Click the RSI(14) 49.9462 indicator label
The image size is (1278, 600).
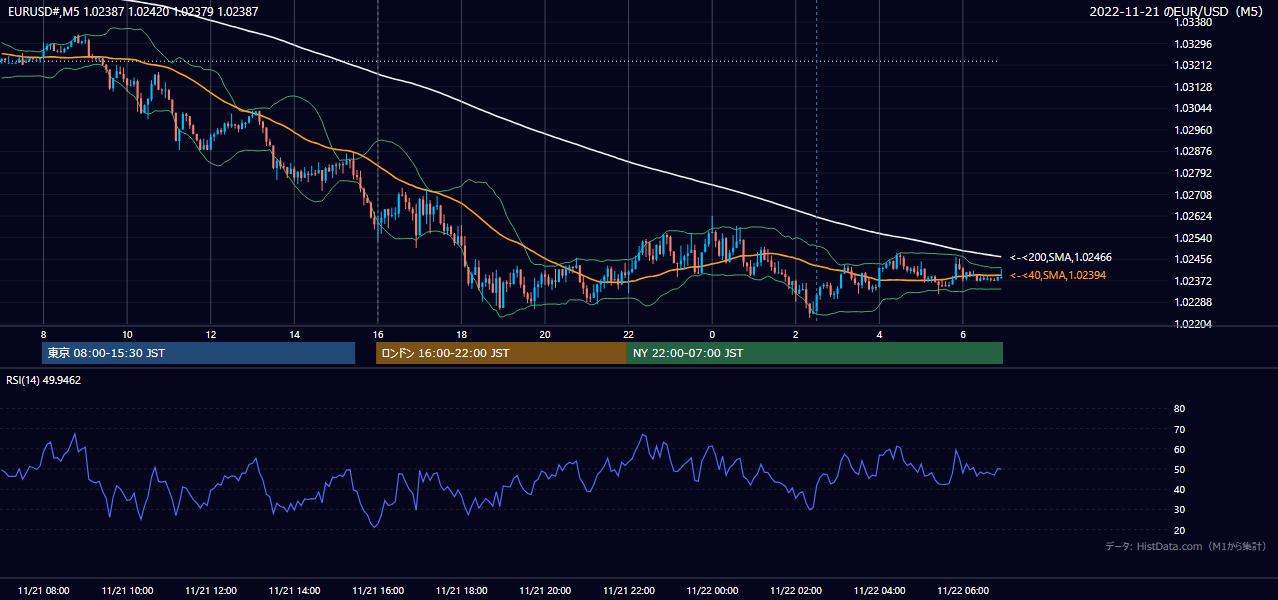[x=44, y=380]
